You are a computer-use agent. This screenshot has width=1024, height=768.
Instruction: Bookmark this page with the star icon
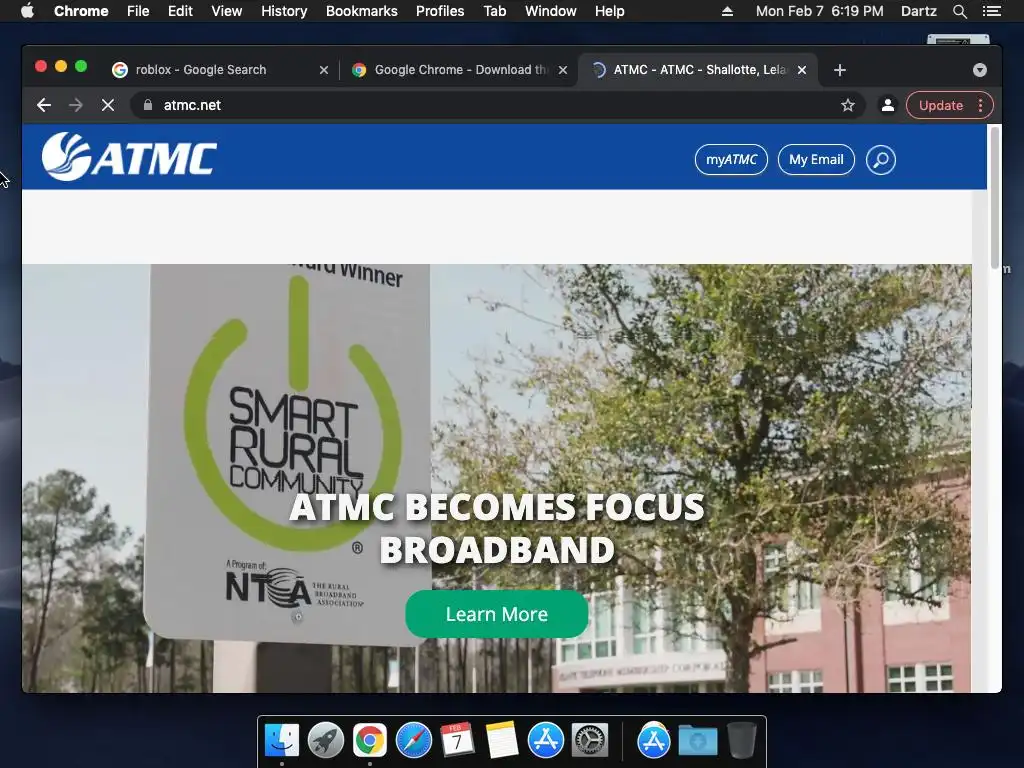pos(848,105)
